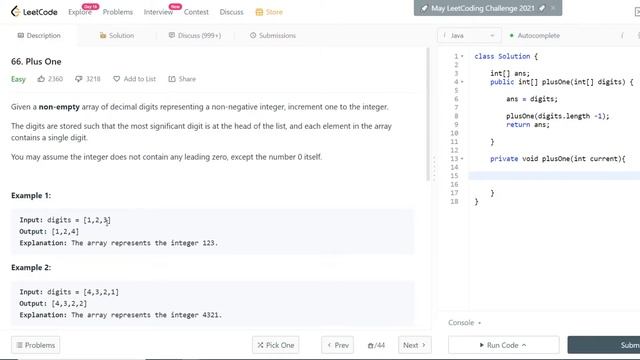This screenshot has height=360, width=640.
Task: Go to the Contest page
Action: coord(196,12)
